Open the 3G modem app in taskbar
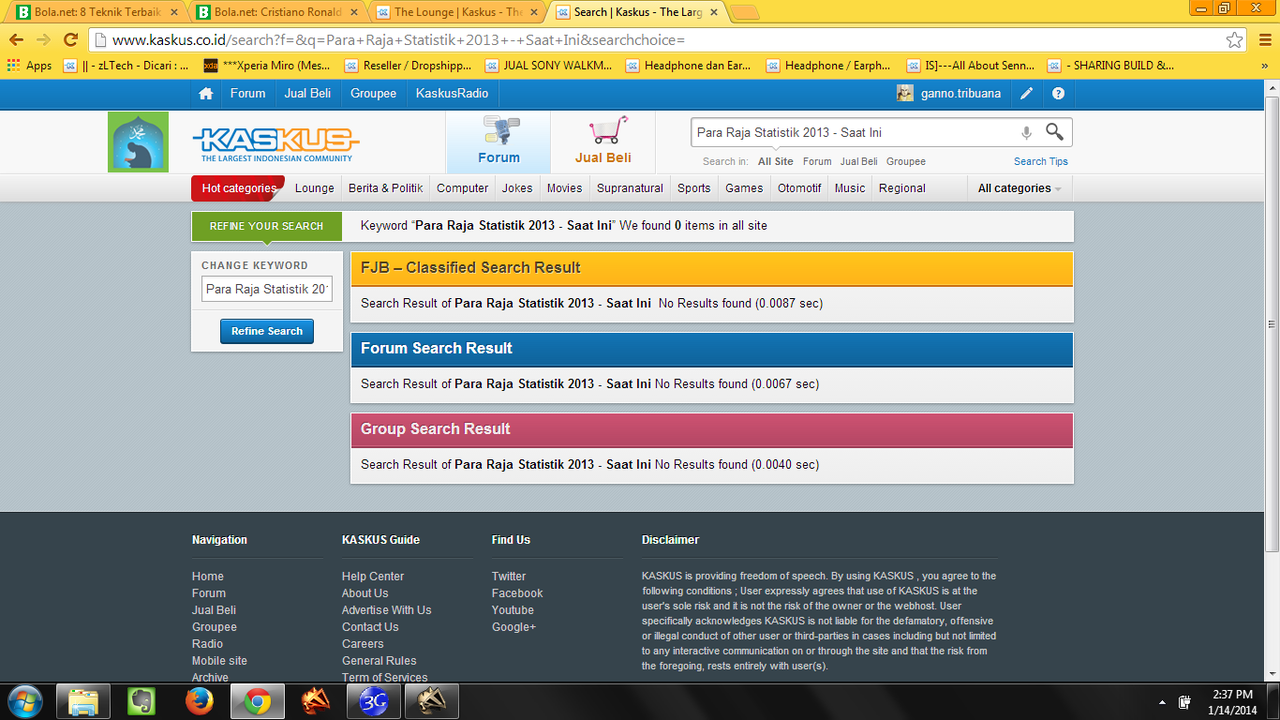 tap(374, 702)
